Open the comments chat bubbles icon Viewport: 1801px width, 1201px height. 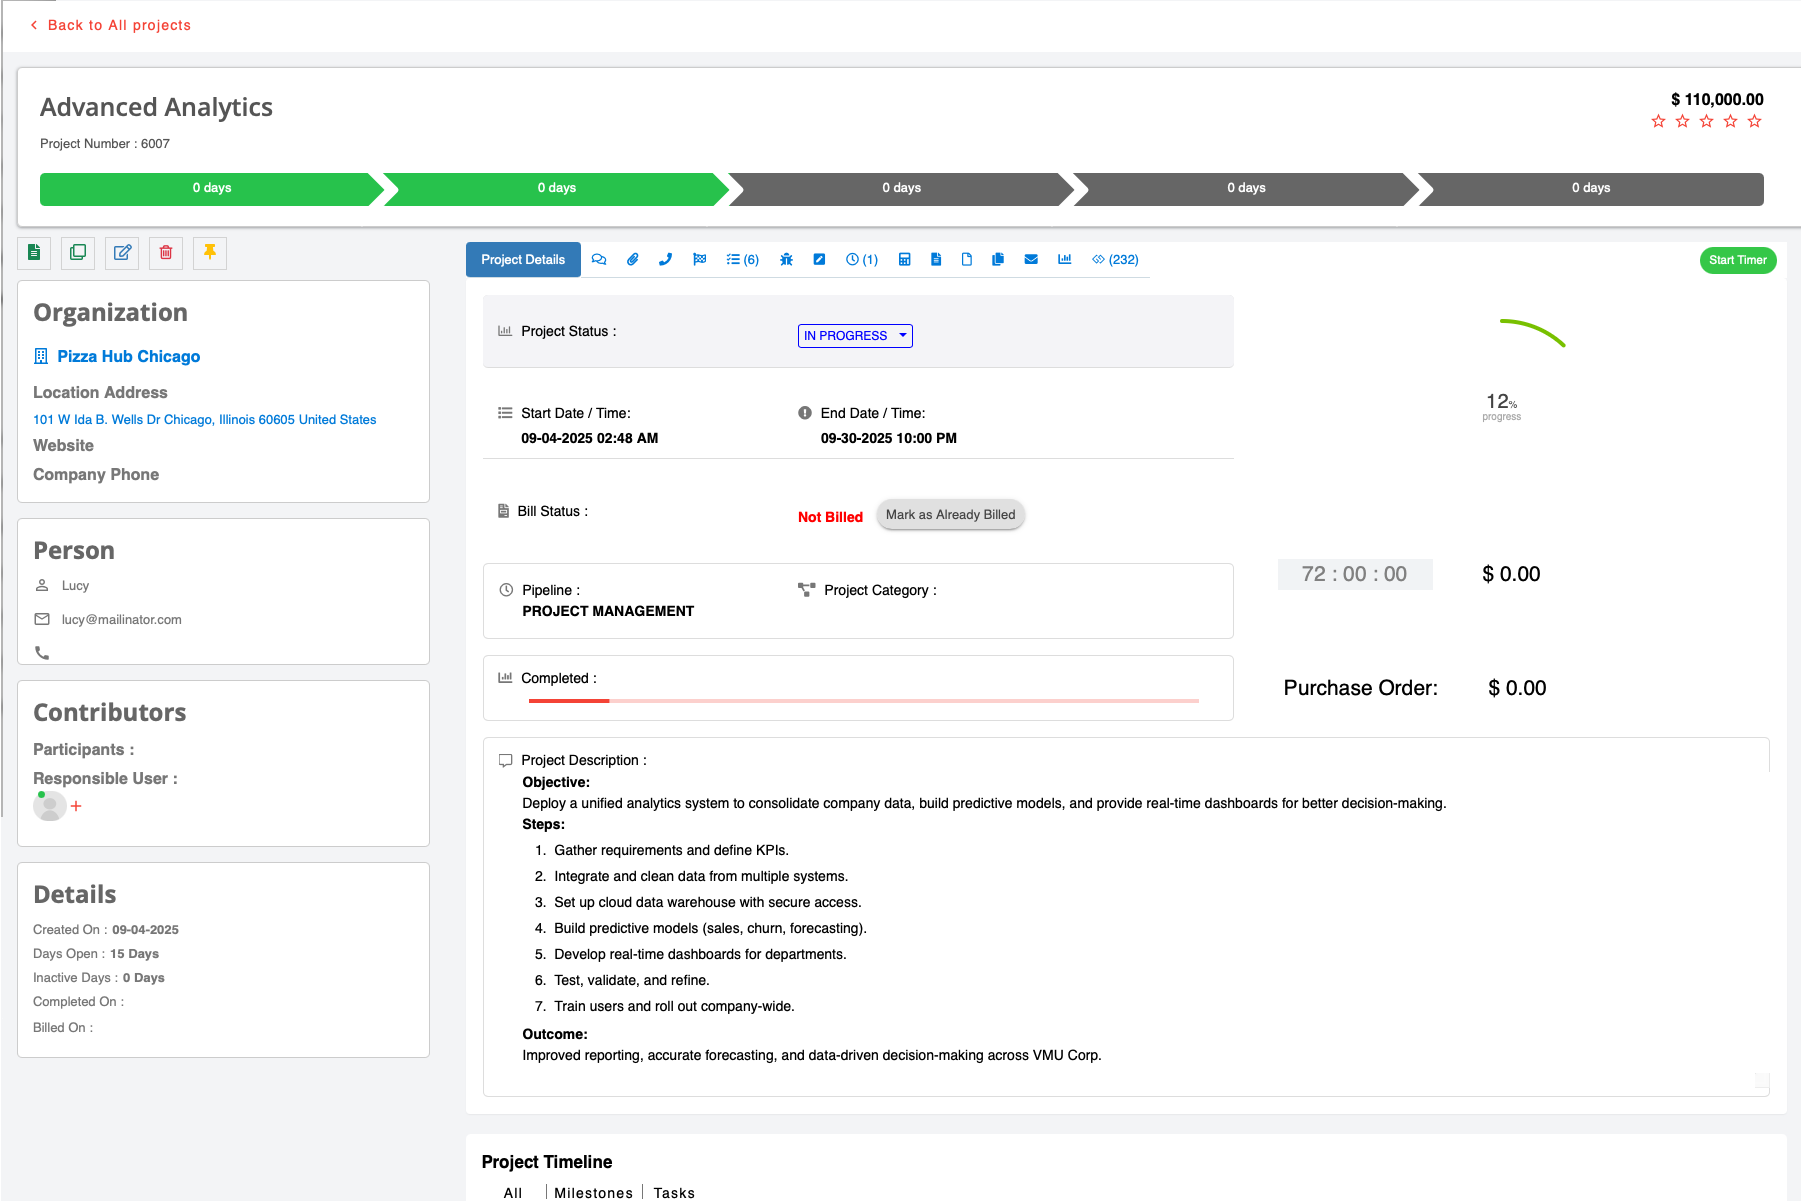[x=599, y=260]
